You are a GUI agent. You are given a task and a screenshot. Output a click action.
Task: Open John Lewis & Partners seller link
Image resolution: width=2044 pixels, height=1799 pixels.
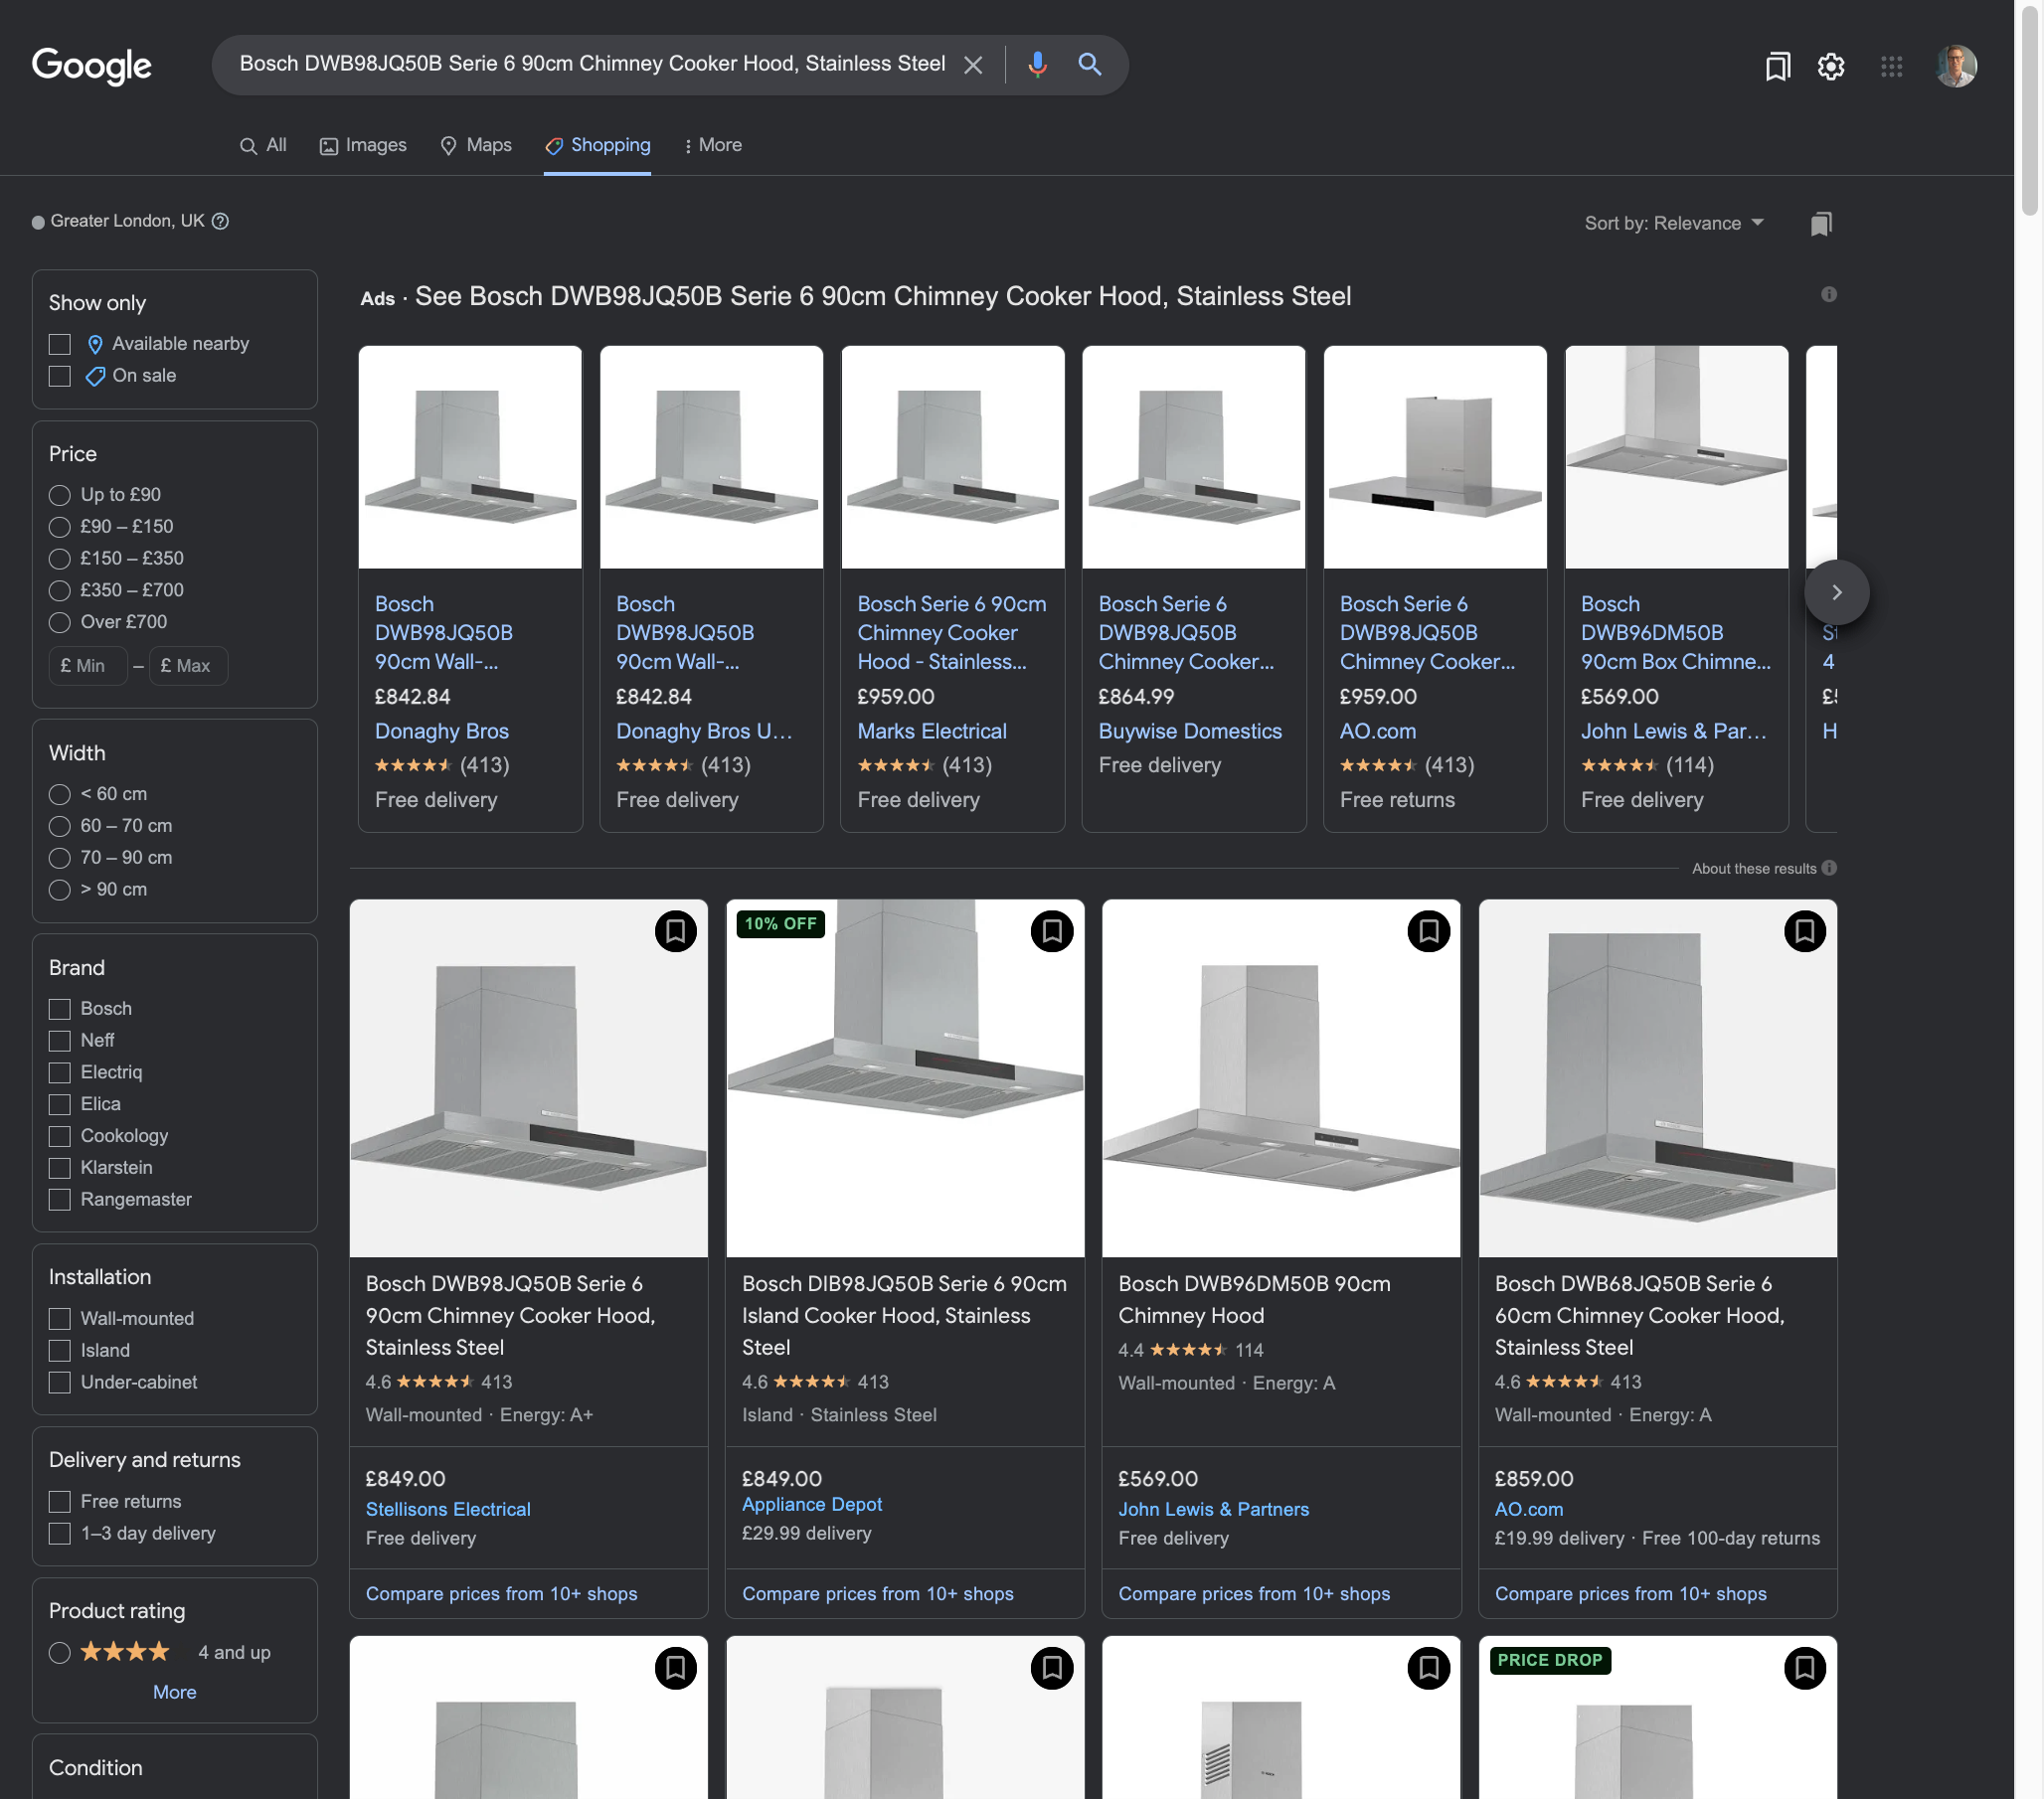(1213, 1509)
